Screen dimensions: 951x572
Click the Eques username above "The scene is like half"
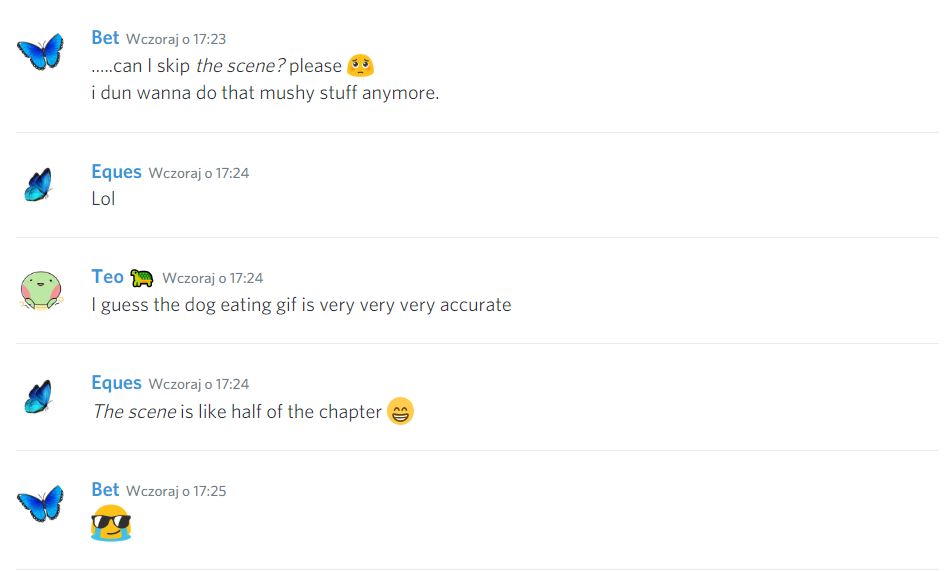[x=116, y=383]
